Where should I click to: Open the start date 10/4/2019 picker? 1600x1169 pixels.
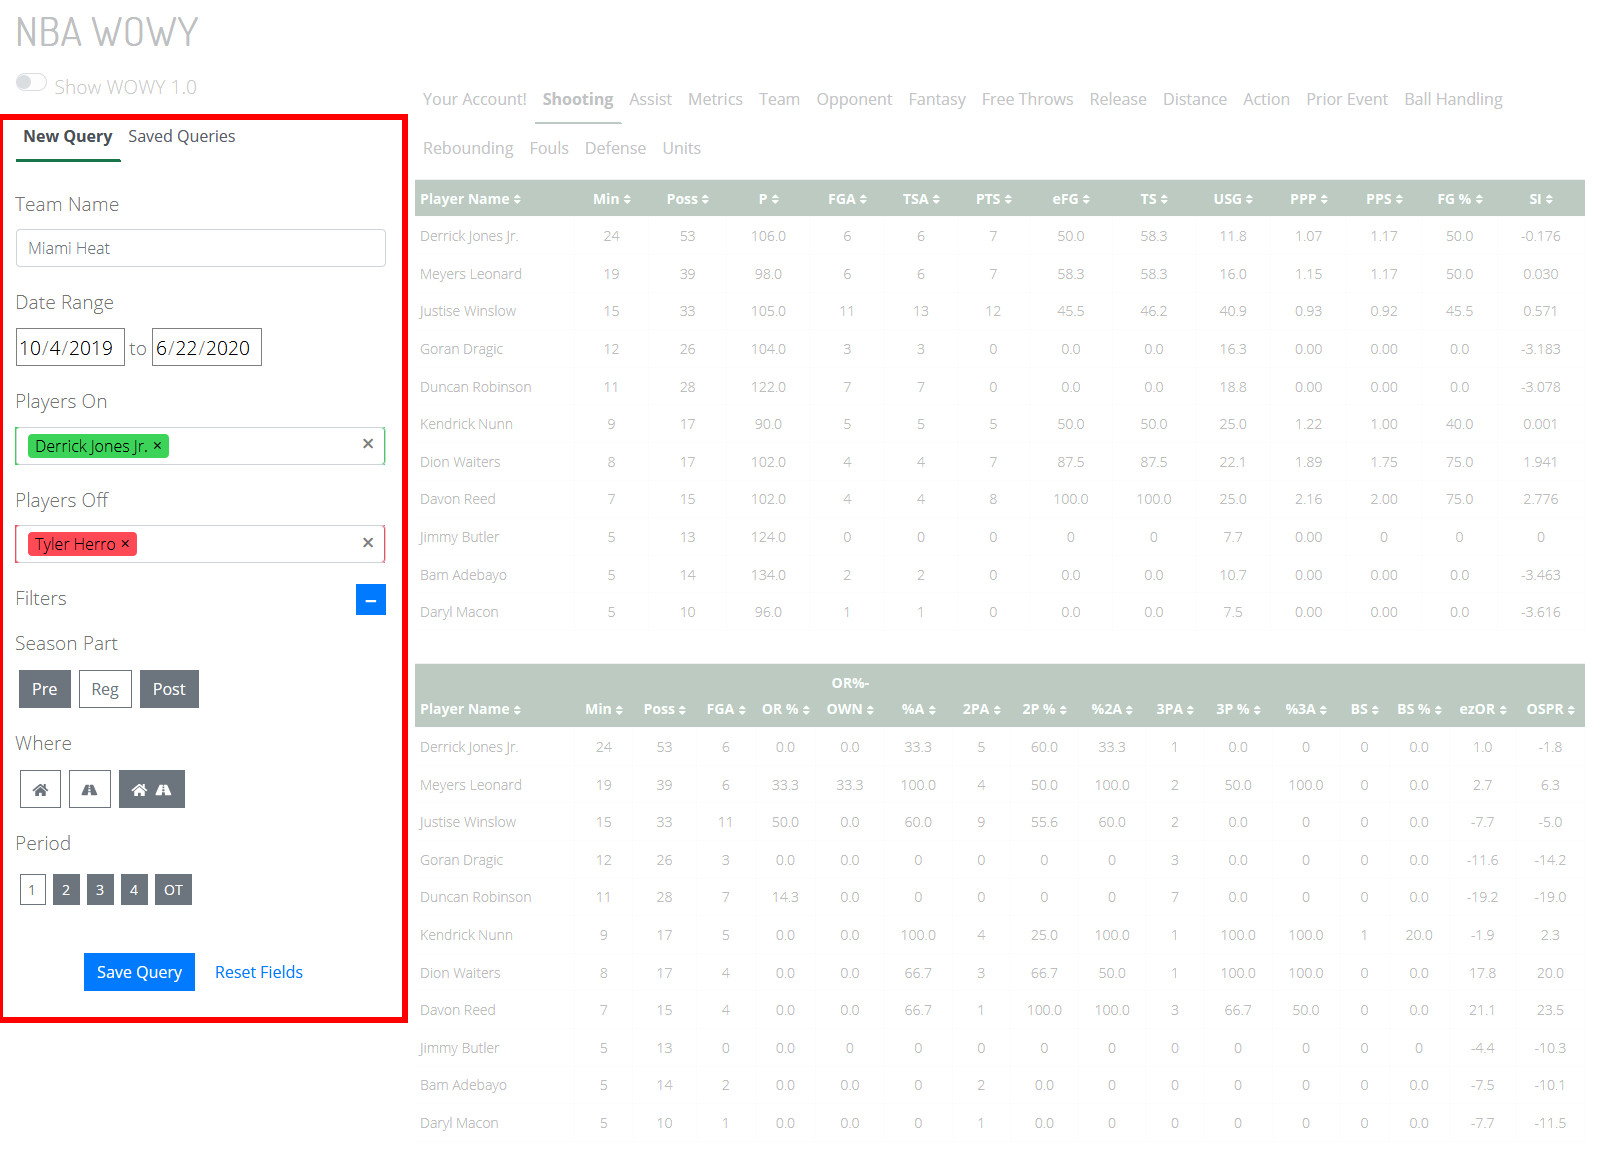click(x=69, y=348)
